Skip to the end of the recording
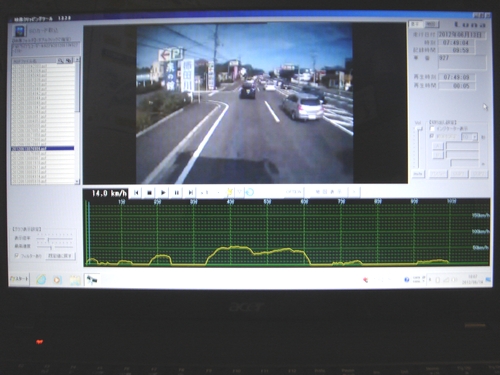The width and height of the screenshot is (500, 375). 190,193
